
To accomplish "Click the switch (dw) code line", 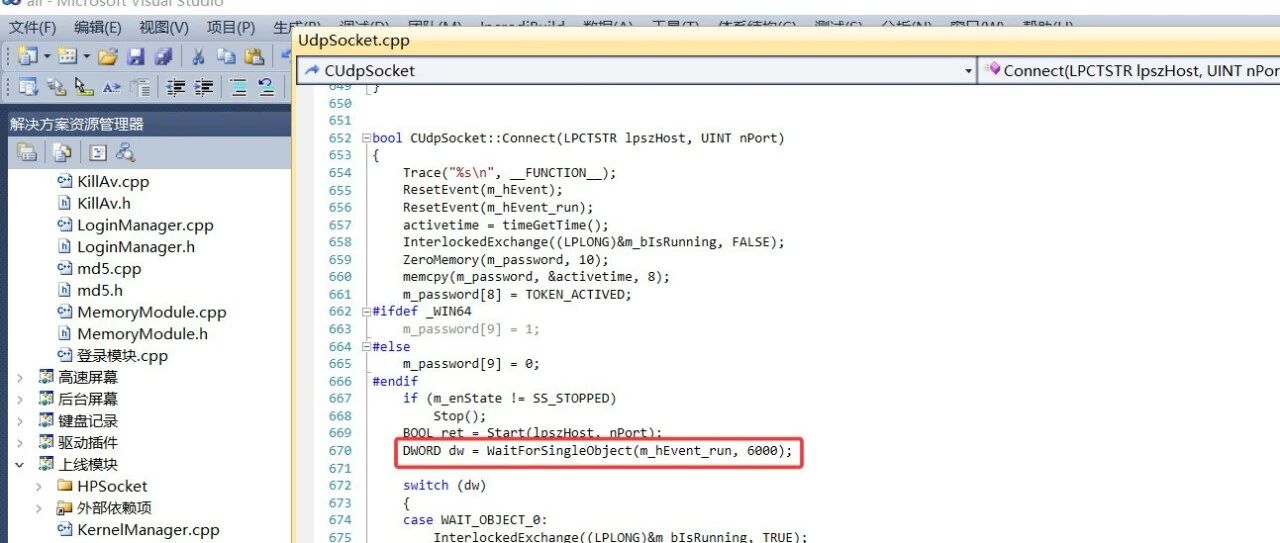I will coord(444,485).
